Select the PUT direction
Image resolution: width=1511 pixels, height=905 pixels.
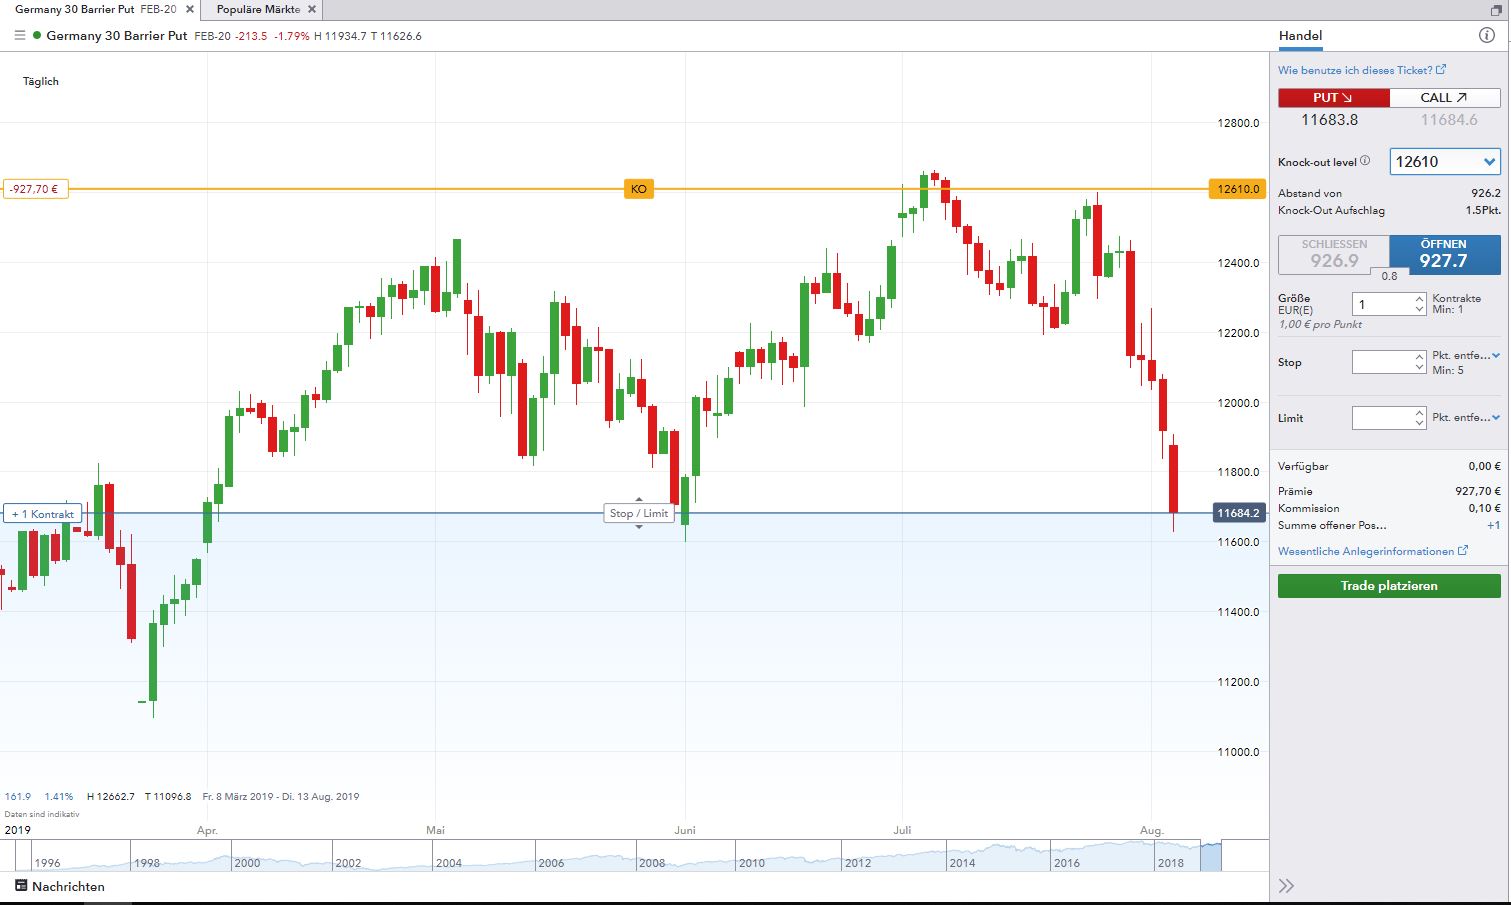pos(1333,98)
